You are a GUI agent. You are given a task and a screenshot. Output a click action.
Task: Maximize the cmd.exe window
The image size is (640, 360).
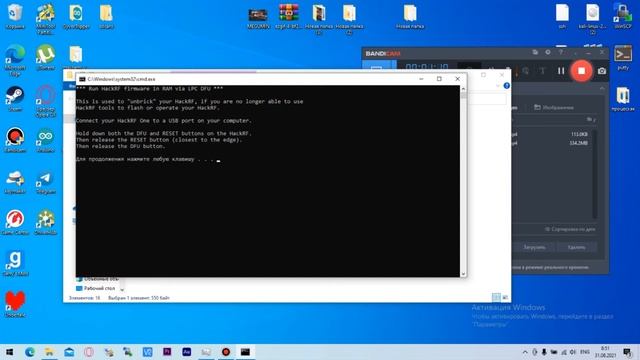(x=439, y=79)
